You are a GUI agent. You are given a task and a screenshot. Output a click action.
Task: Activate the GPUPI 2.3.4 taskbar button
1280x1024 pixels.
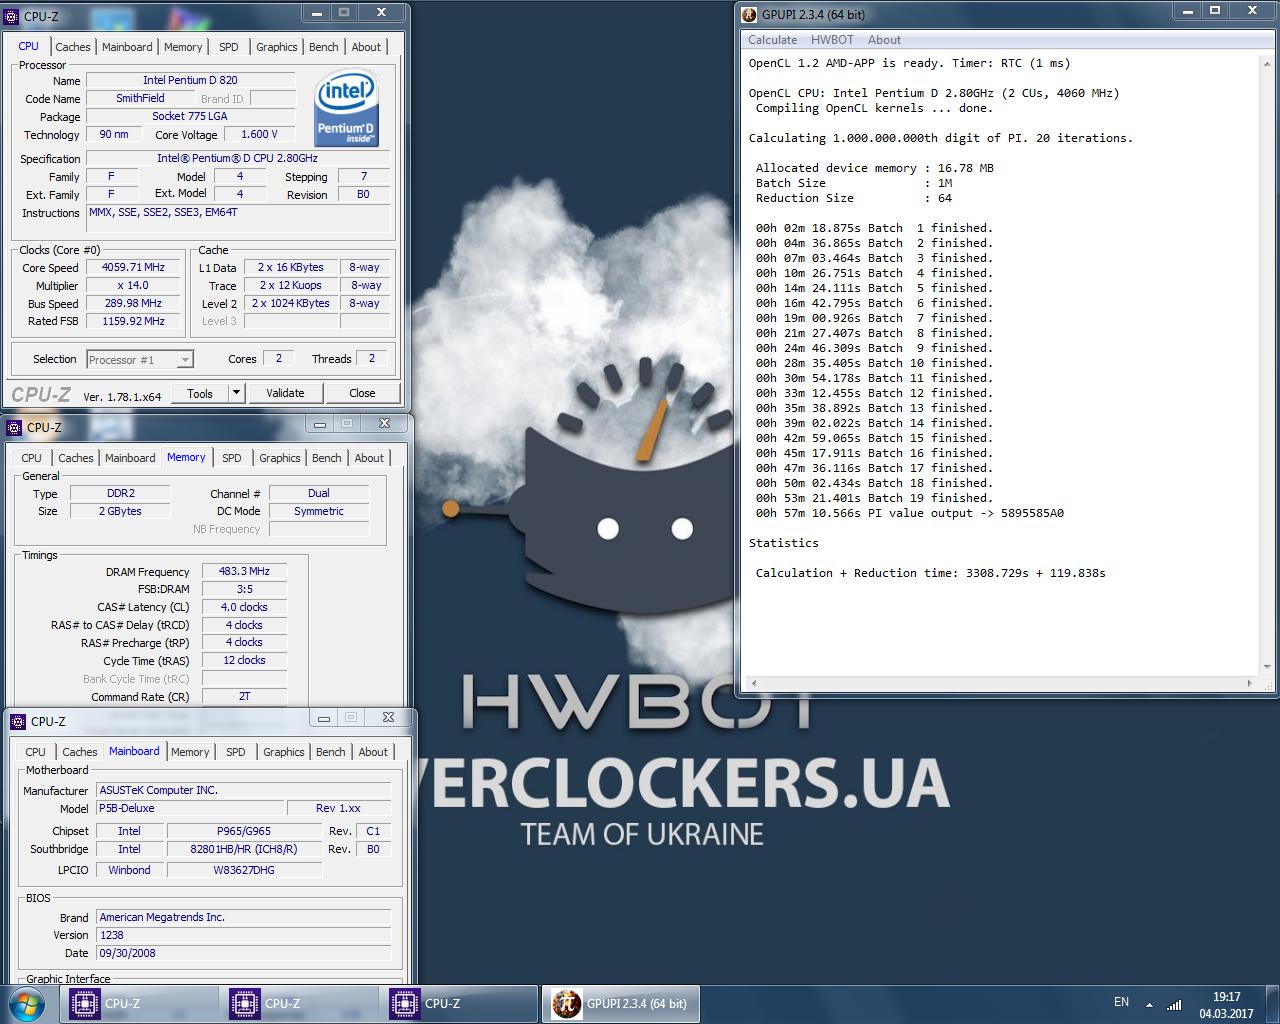pyautogui.click(x=620, y=1004)
